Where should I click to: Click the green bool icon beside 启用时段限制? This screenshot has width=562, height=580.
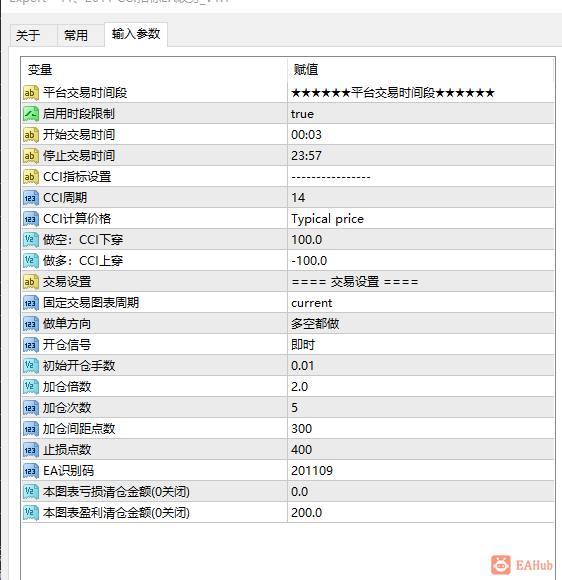[31, 114]
